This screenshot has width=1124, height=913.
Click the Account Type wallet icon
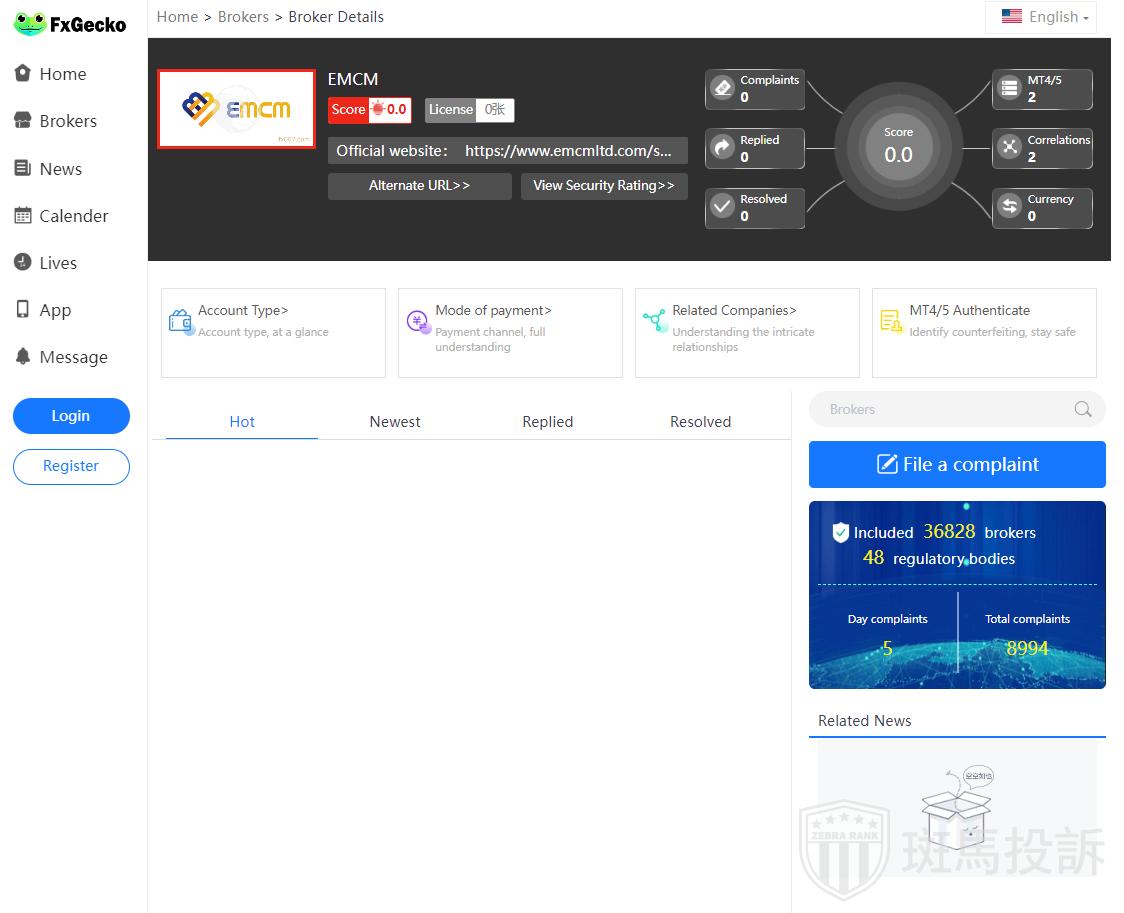[180, 321]
